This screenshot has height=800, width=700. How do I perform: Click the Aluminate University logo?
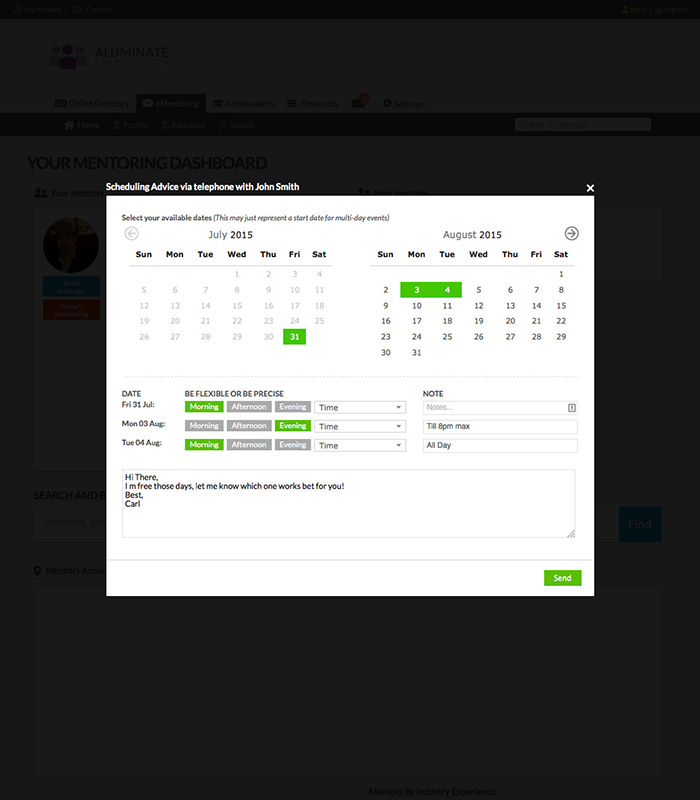(x=109, y=57)
